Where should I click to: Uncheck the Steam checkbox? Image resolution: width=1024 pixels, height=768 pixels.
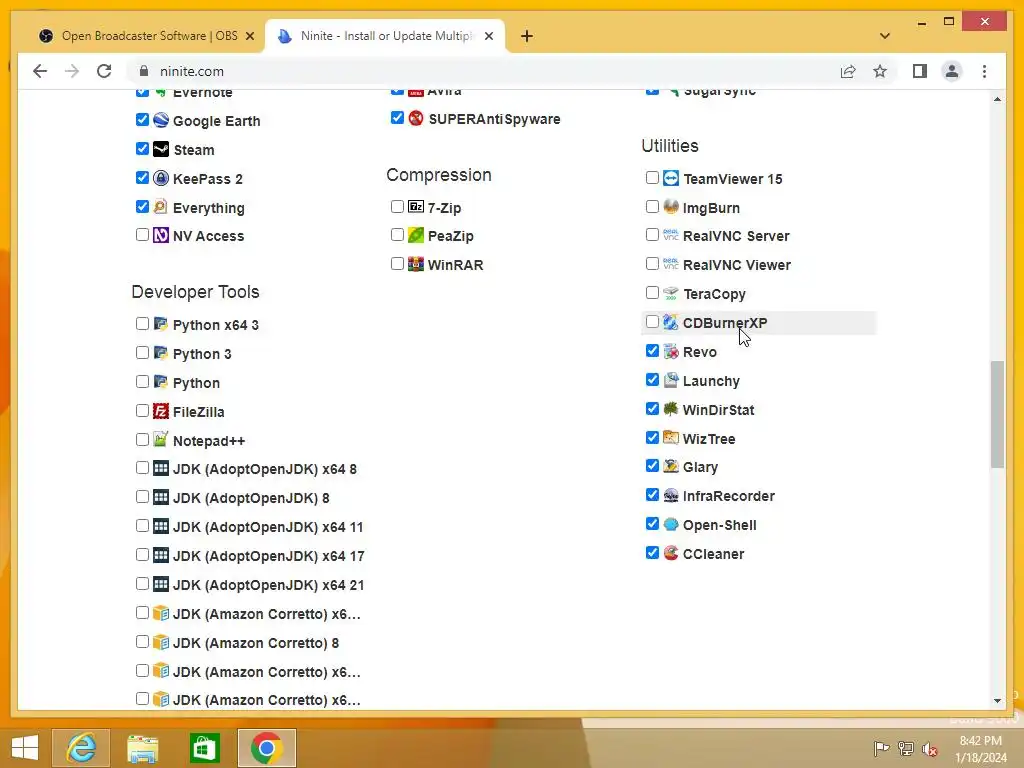(142, 148)
